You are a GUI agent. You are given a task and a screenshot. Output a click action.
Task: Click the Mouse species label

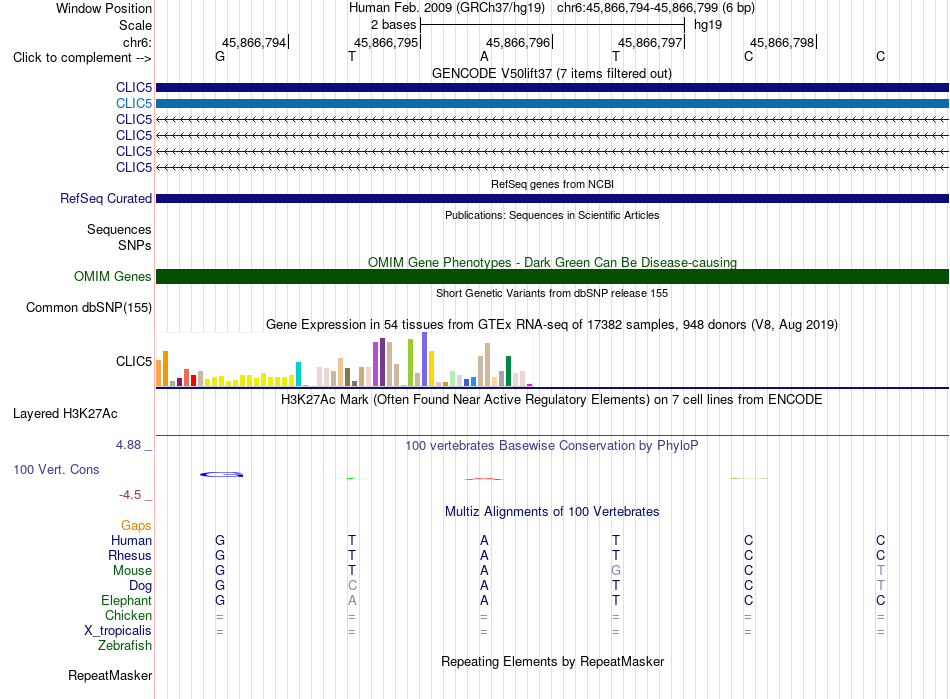point(132,571)
